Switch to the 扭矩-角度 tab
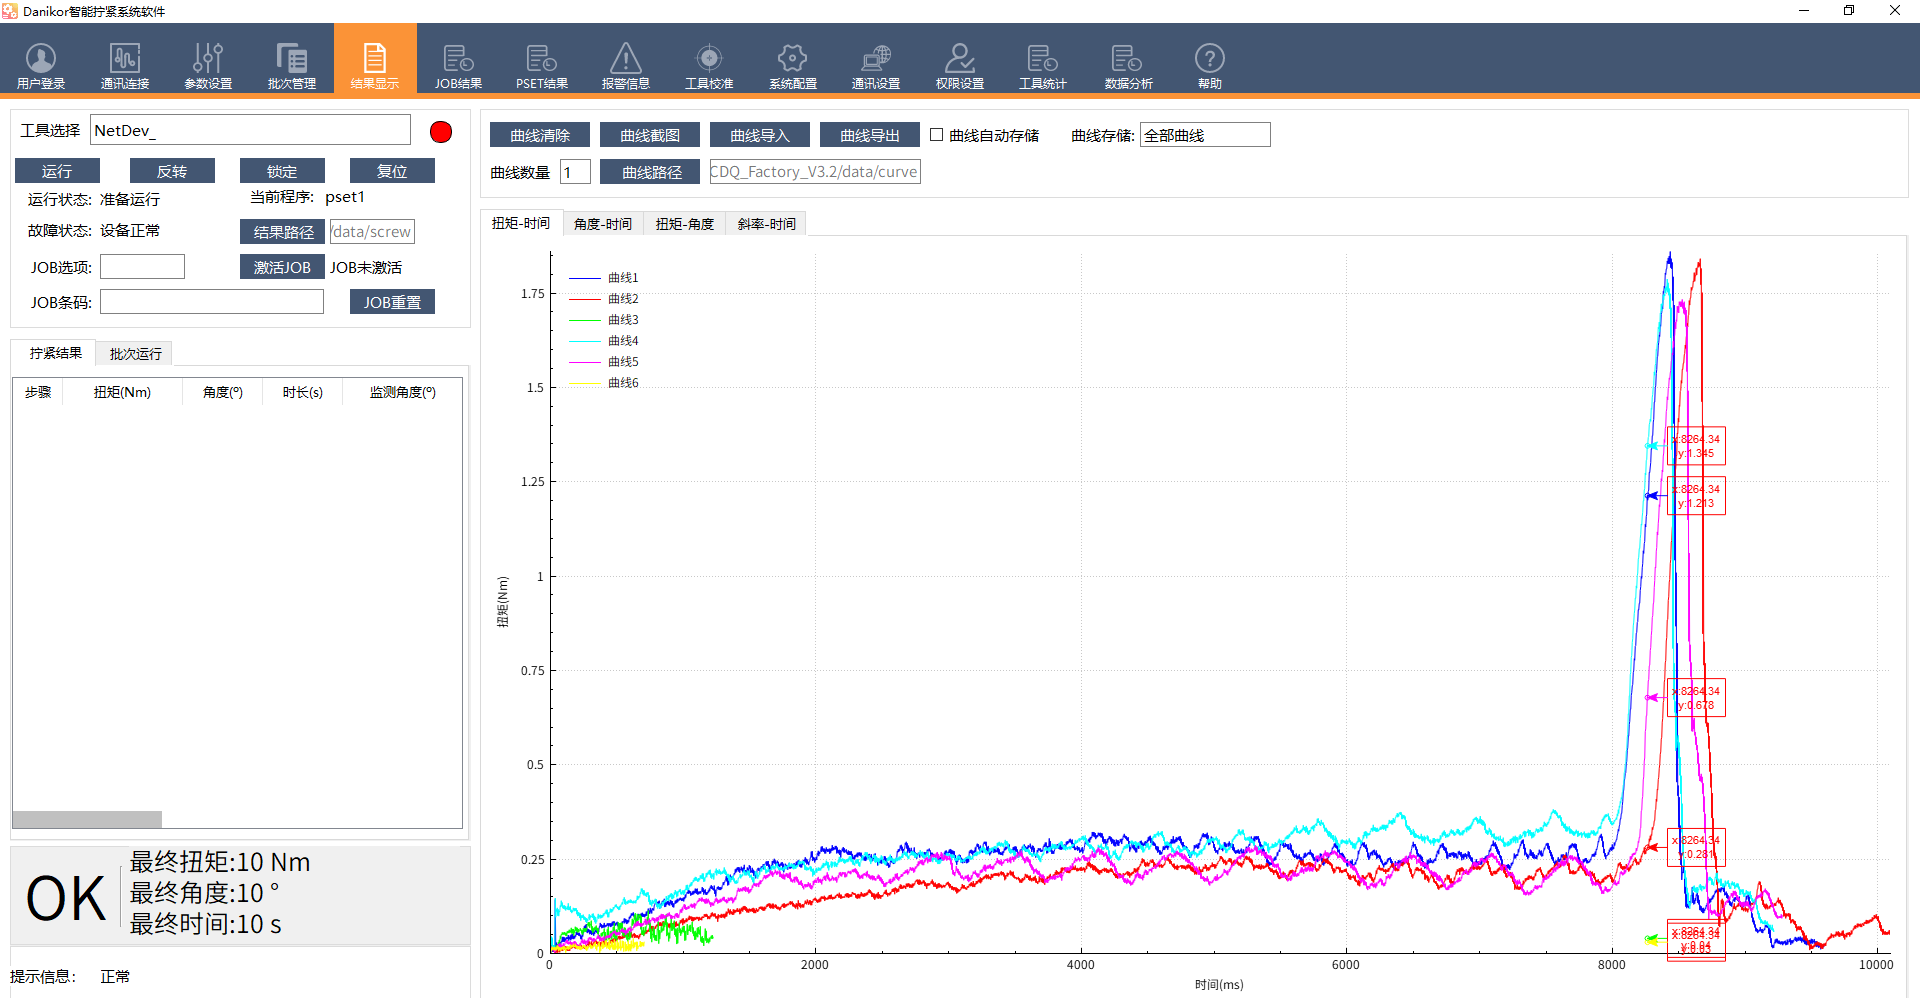Image resolution: width=1920 pixels, height=998 pixels. tap(685, 224)
